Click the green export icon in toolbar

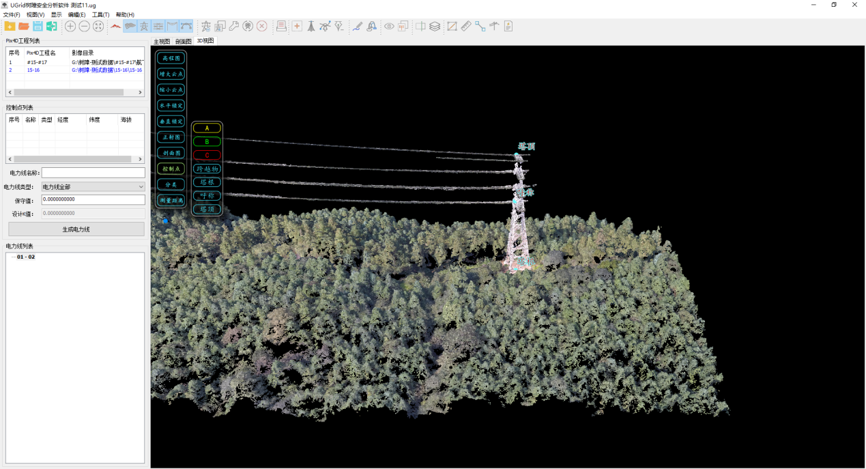pyautogui.click(x=52, y=26)
